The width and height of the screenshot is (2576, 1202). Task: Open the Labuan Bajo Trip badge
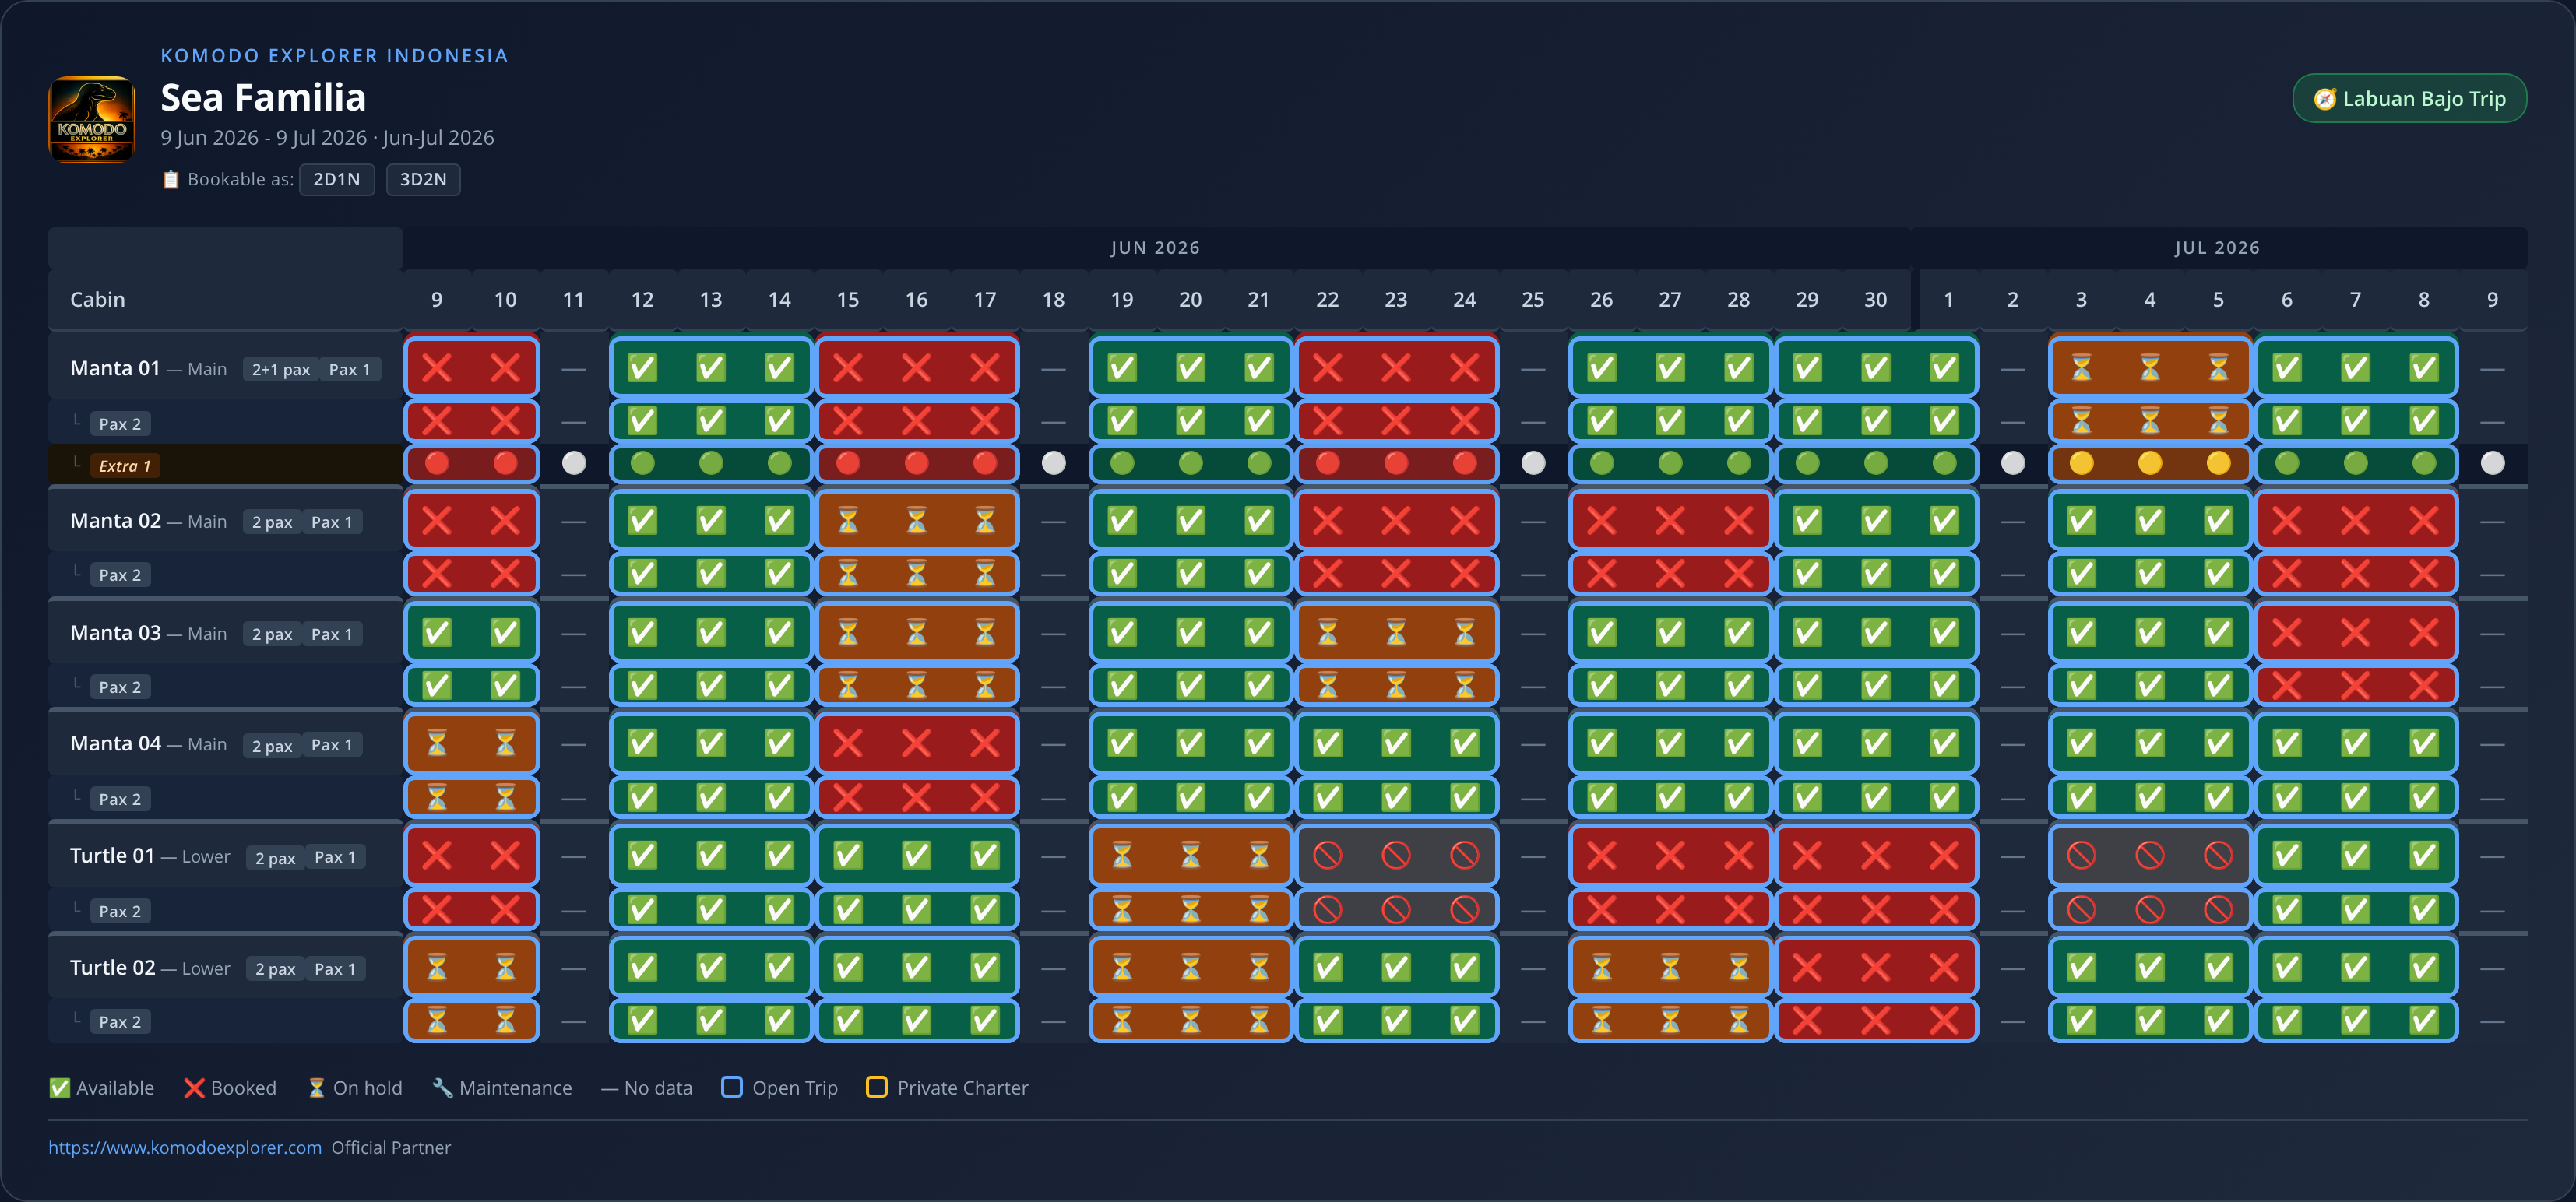click(2409, 98)
